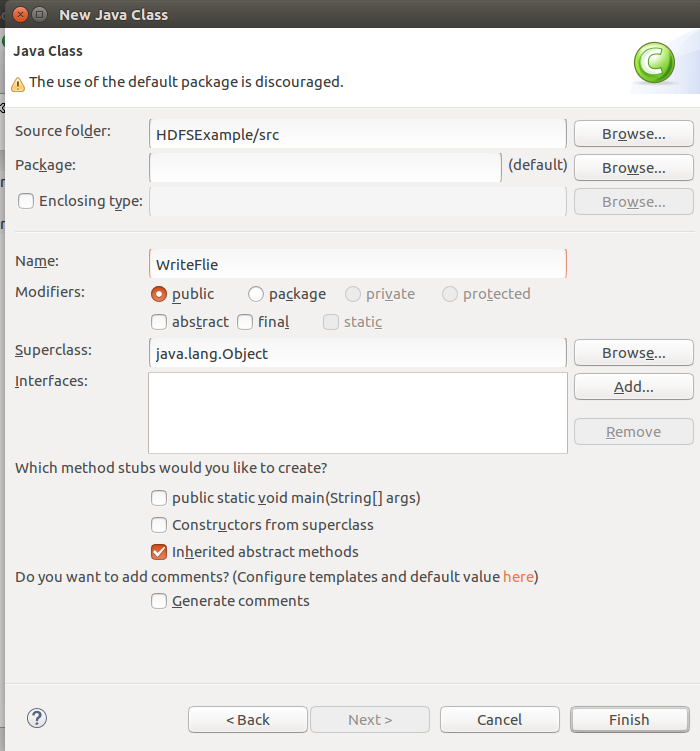The width and height of the screenshot is (700, 751).
Task: Select the public modifier radio button
Action: pyautogui.click(x=158, y=294)
